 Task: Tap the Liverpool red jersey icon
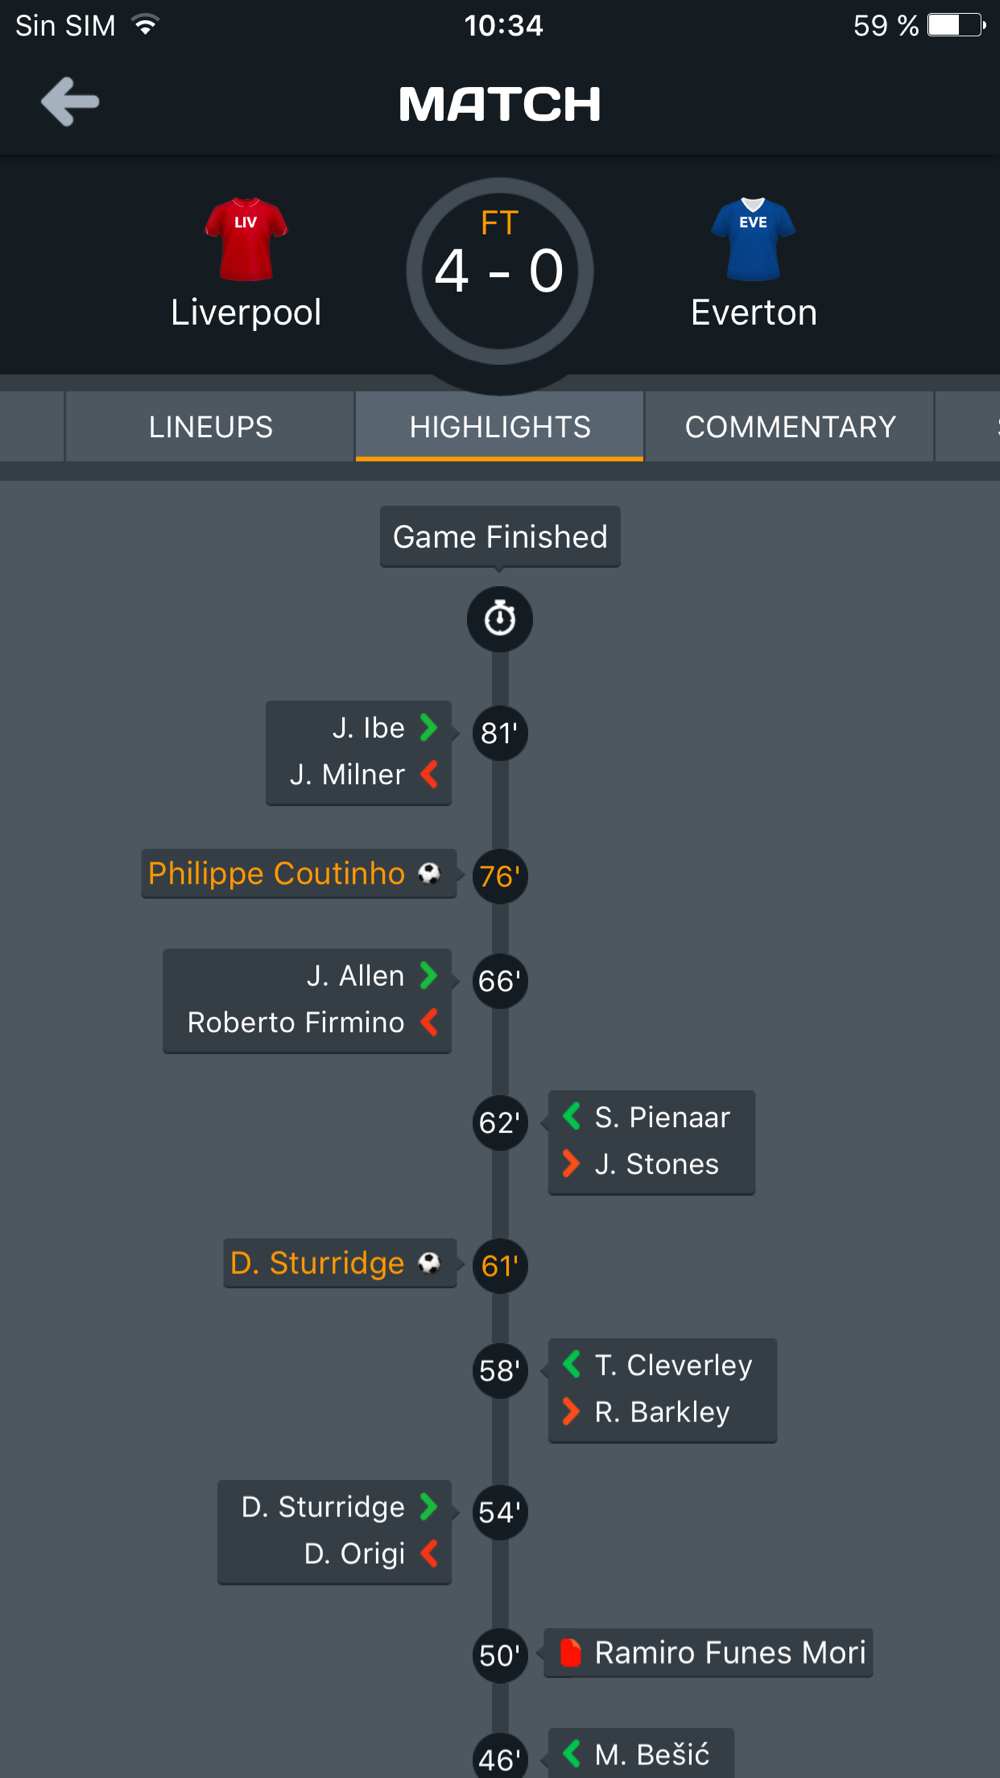coord(246,239)
